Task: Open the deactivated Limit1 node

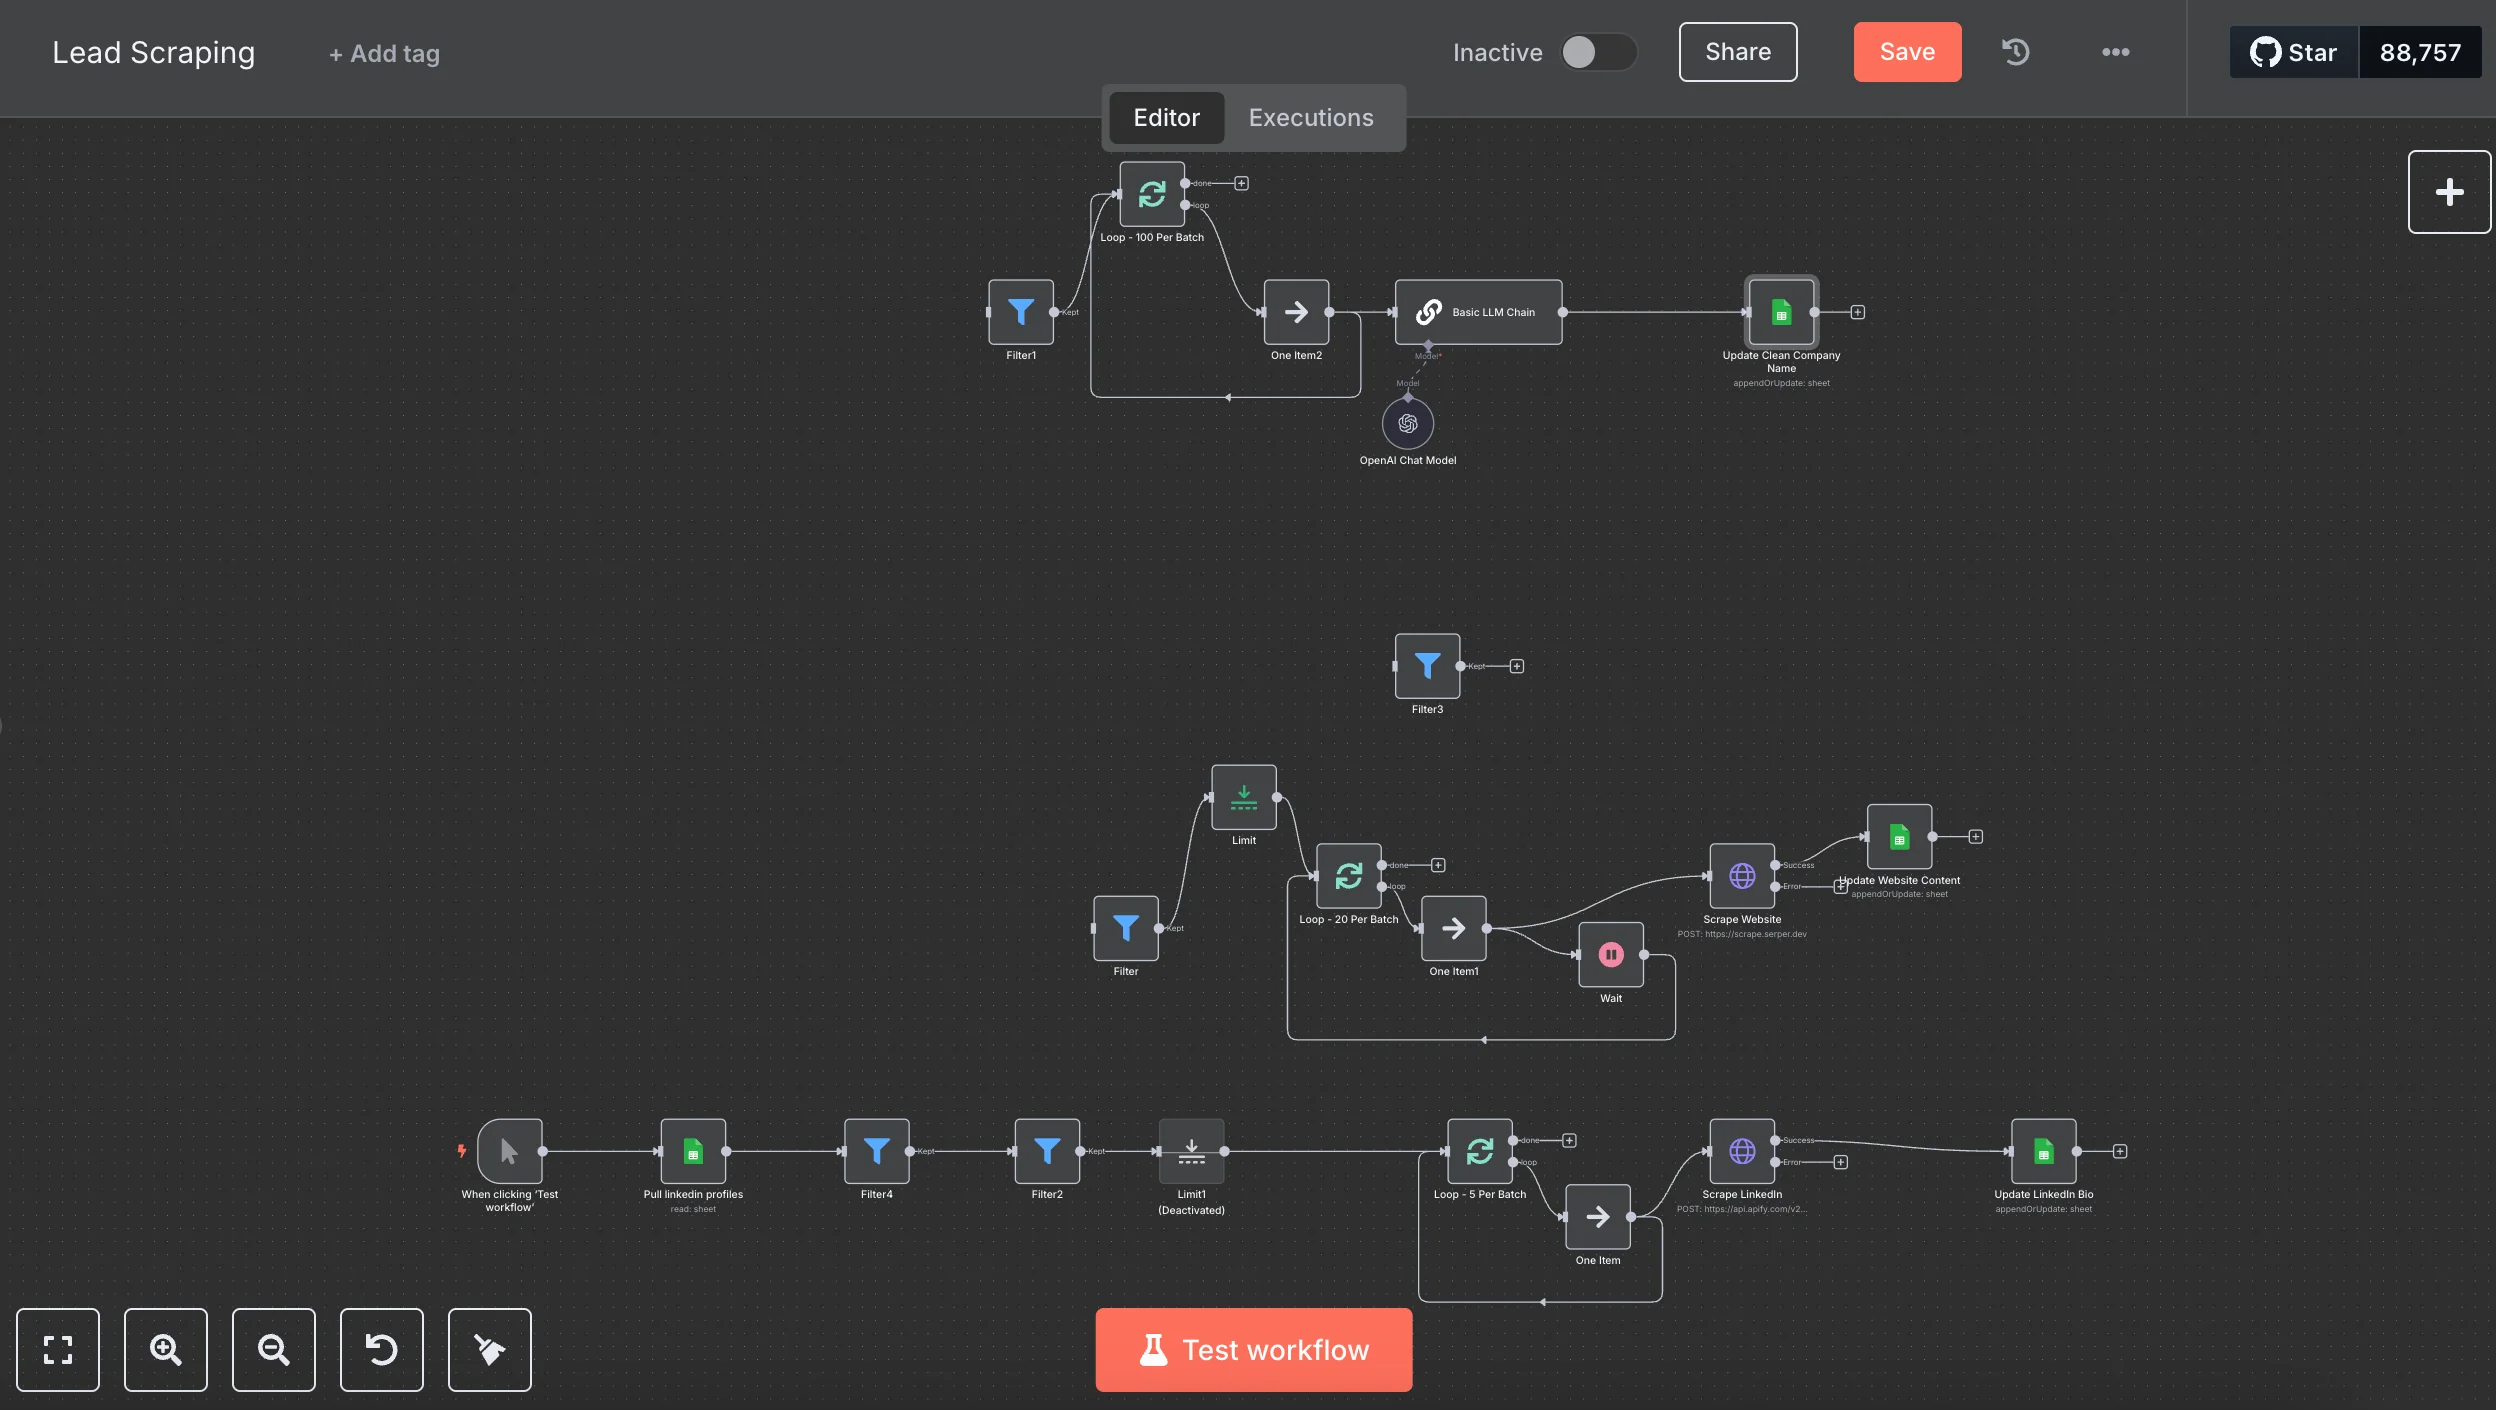Action: coord(1191,1151)
